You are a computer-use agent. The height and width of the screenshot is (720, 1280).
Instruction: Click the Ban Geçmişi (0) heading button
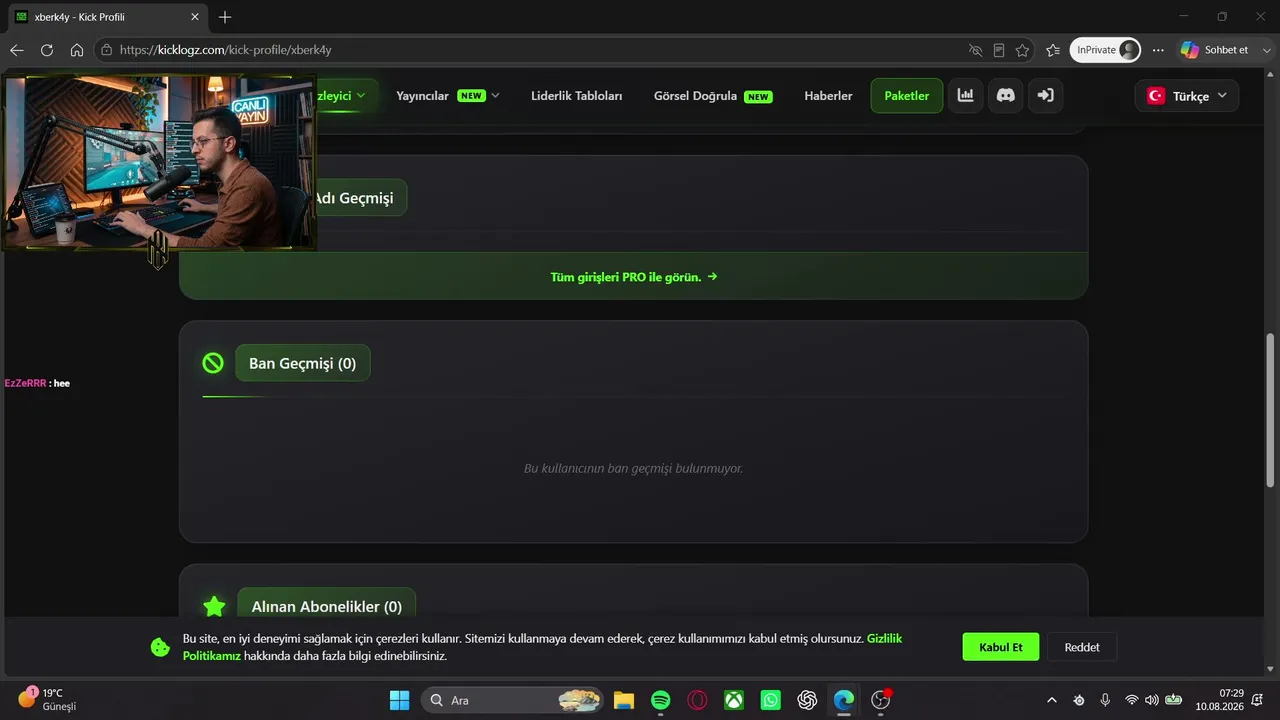[303, 363]
